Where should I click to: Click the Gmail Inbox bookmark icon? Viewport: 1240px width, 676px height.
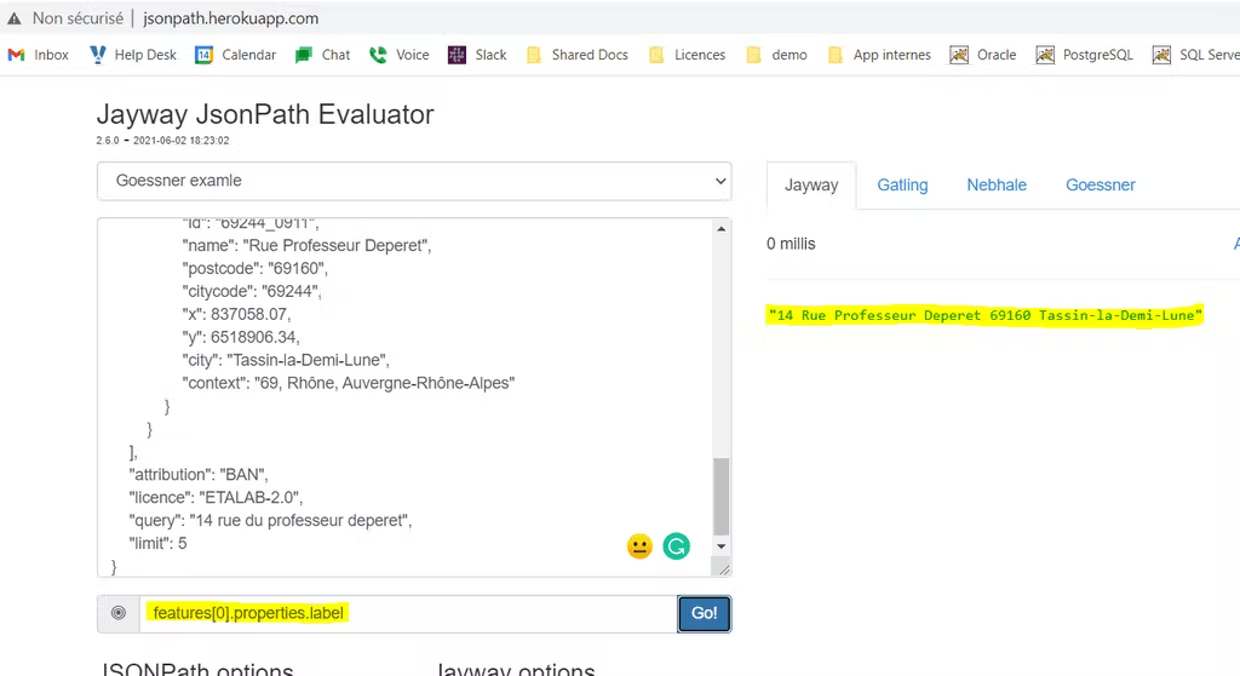pyautogui.click(x=16, y=55)
